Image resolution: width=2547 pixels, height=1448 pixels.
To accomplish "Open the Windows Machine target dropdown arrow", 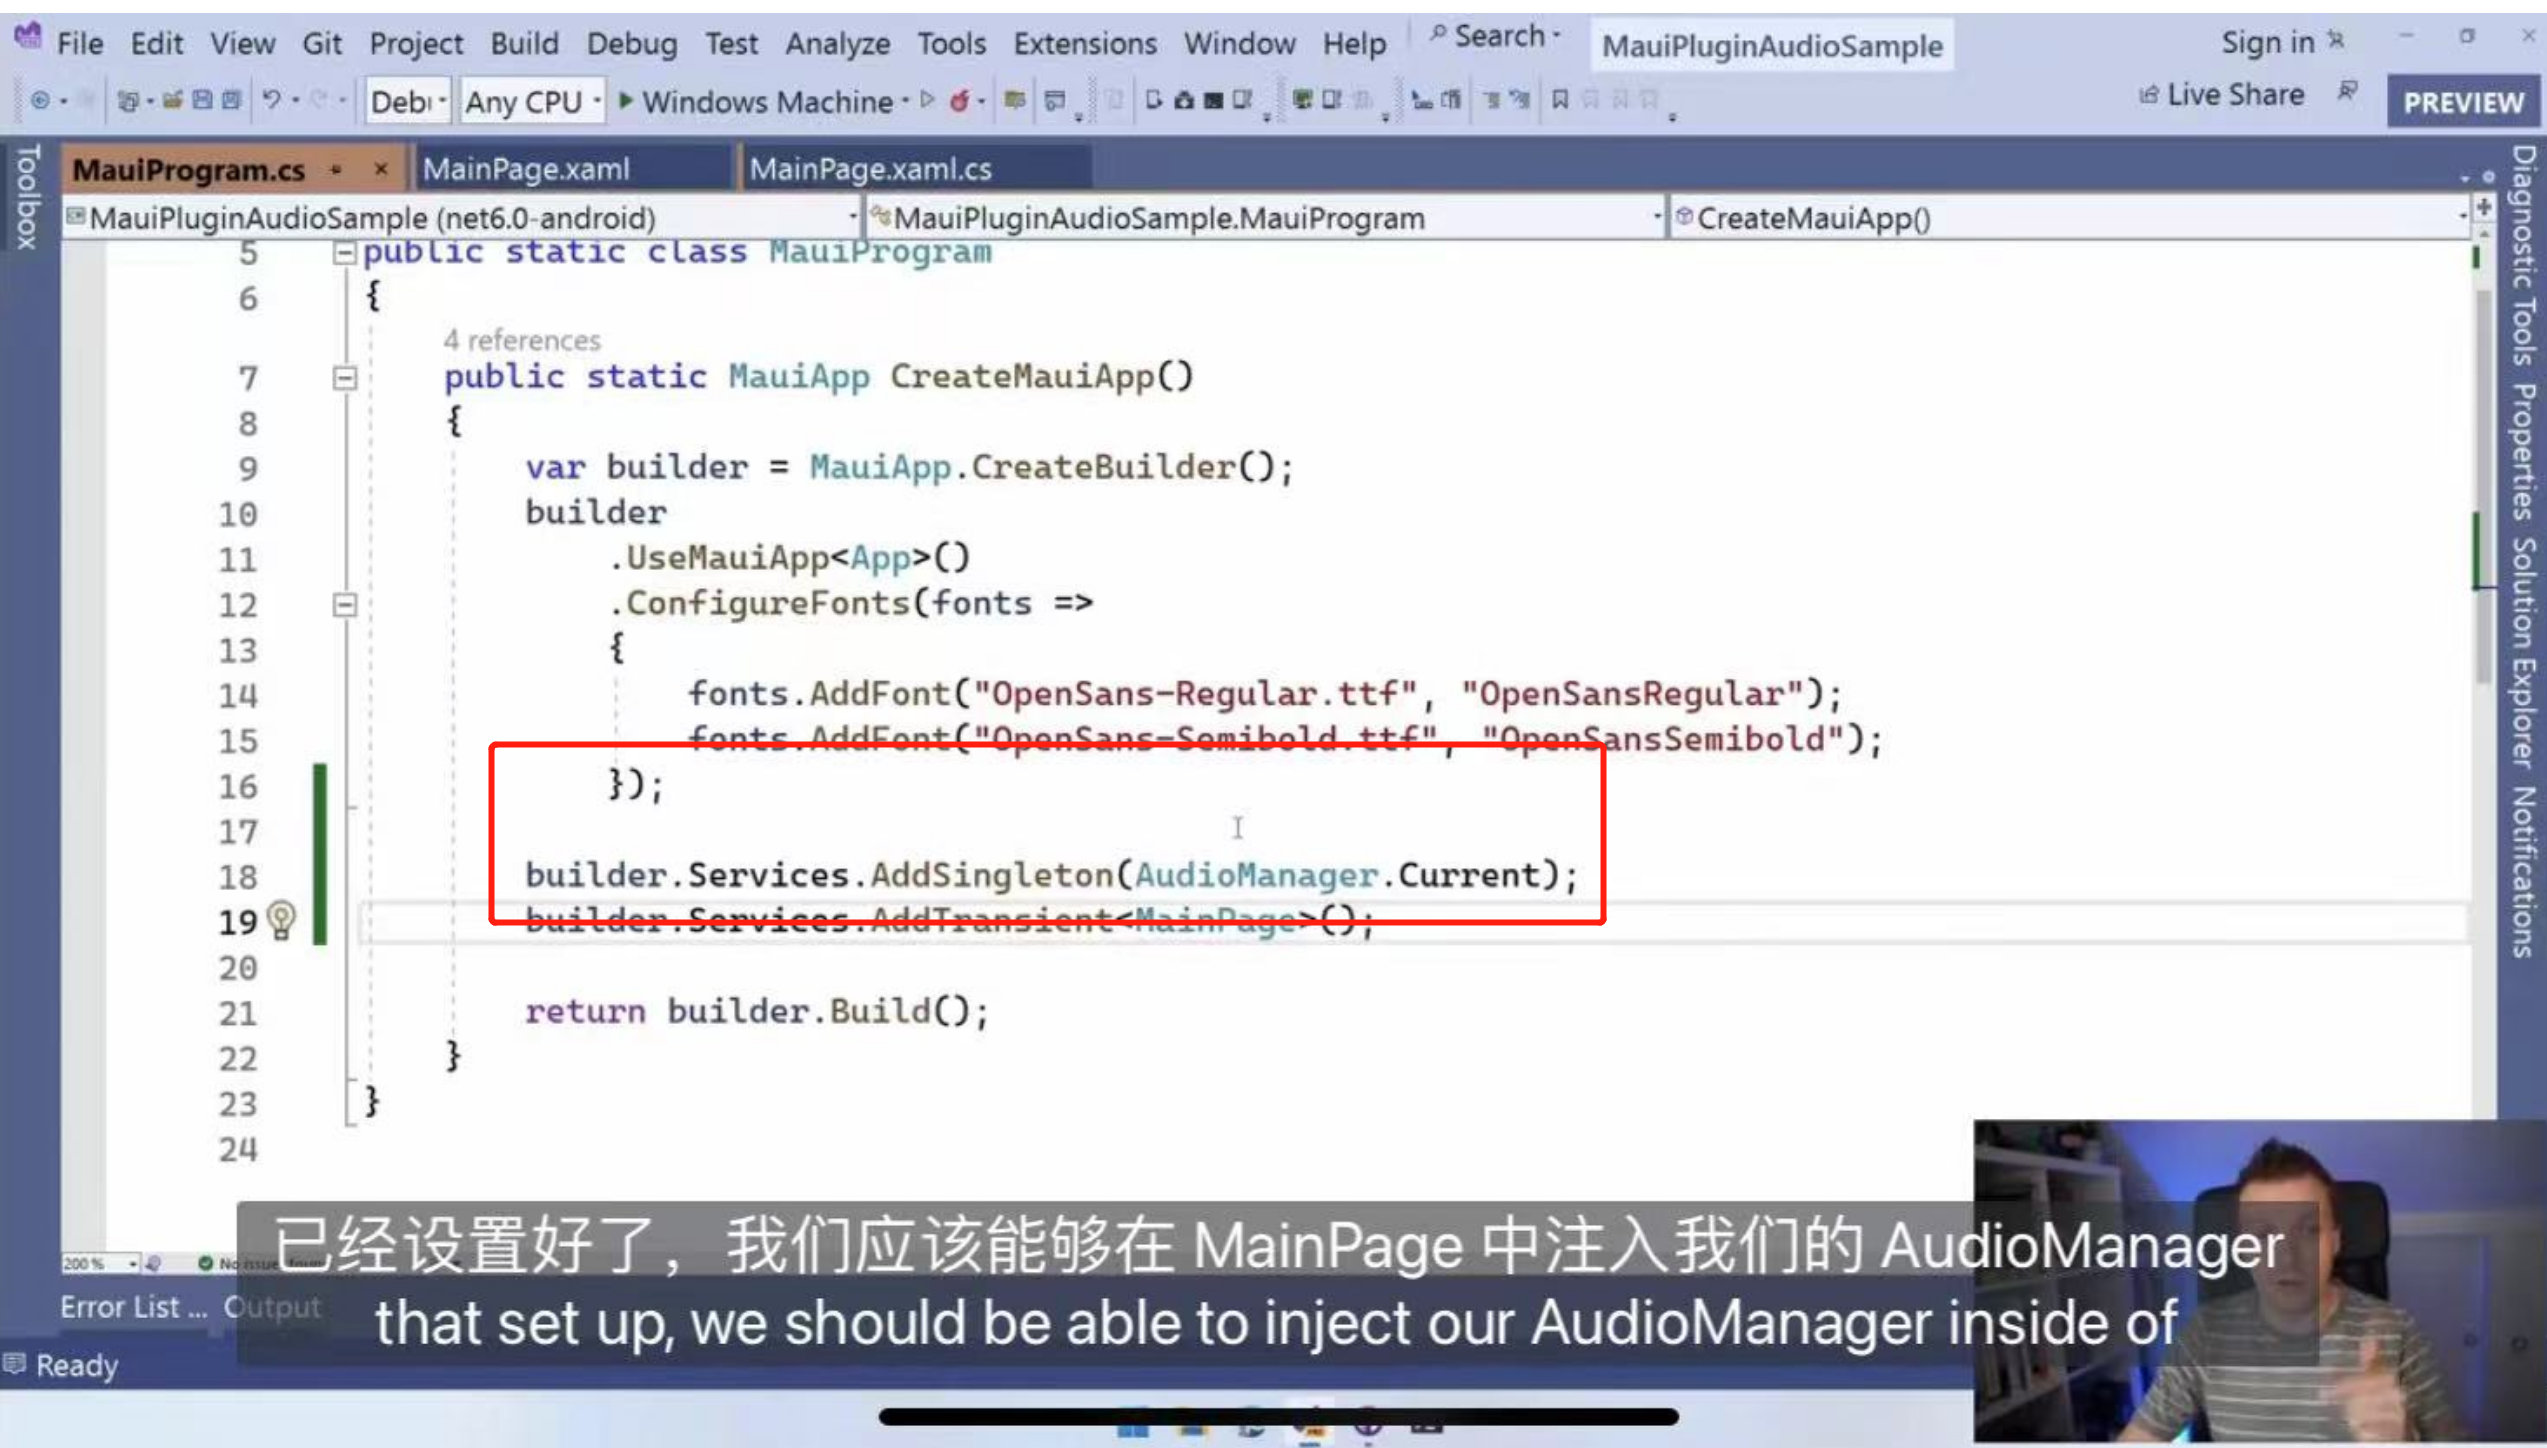I will pos(905,100).
